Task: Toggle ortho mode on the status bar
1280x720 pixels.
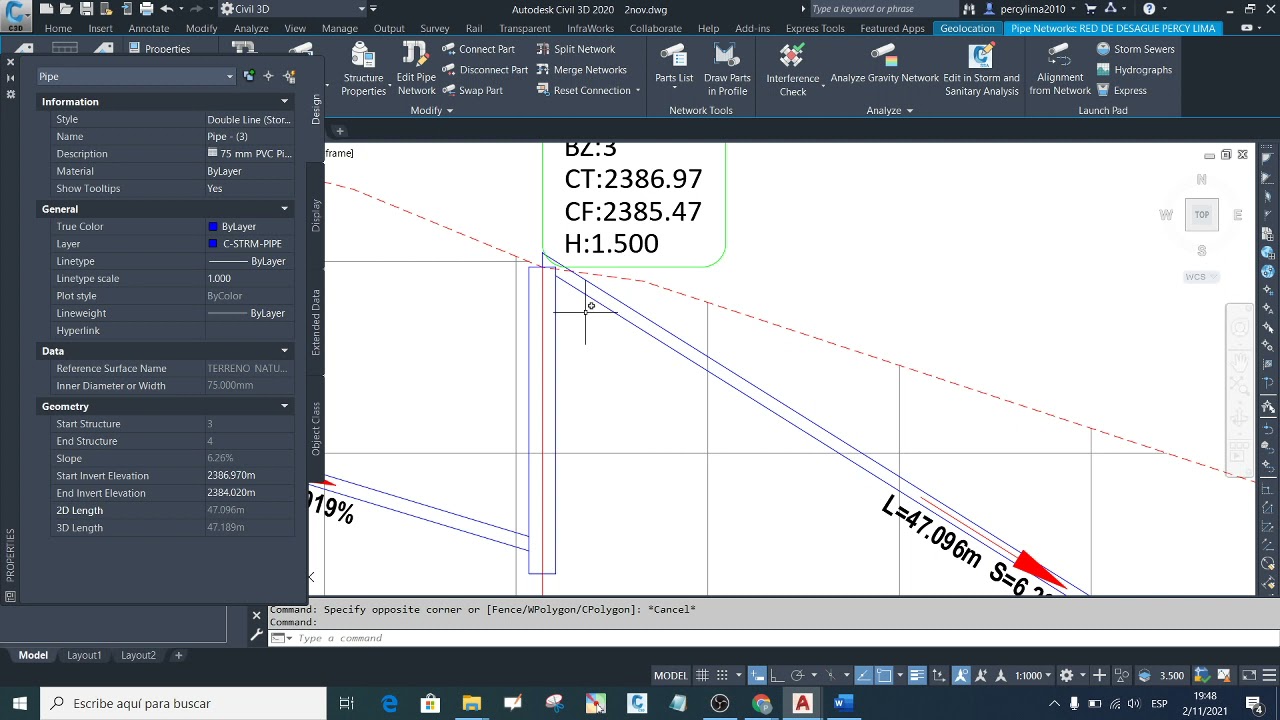Action: coord(777,676)
